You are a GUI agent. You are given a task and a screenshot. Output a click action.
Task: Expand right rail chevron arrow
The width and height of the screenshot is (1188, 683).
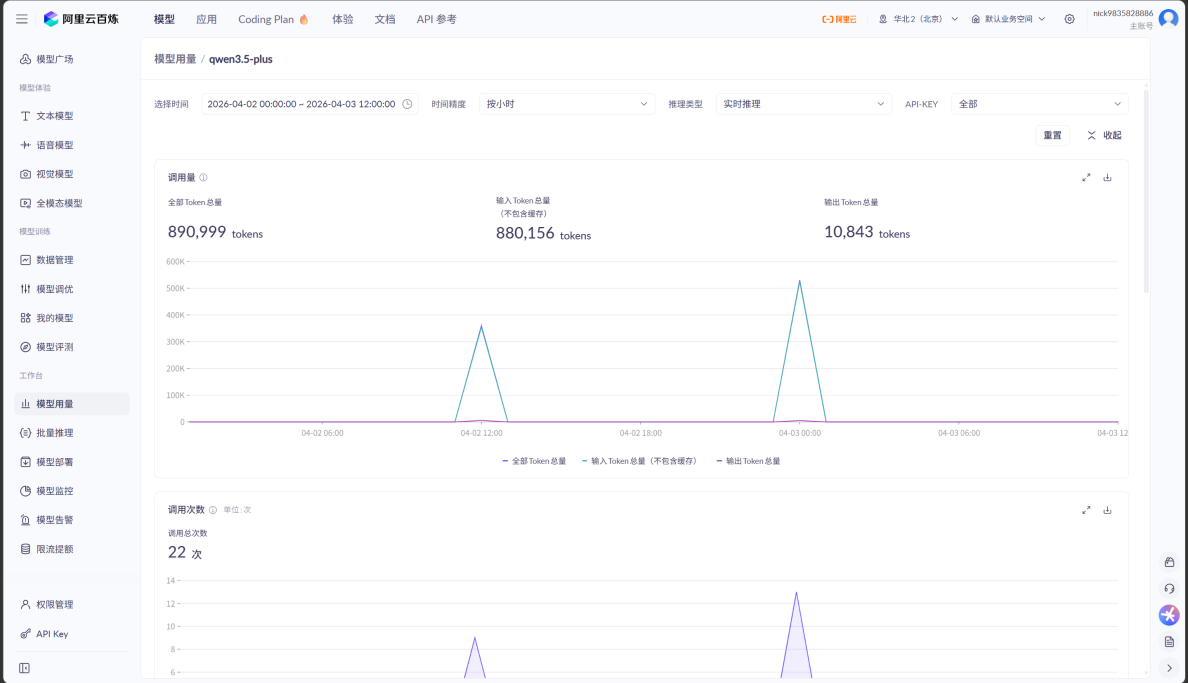coord(1169,668)
